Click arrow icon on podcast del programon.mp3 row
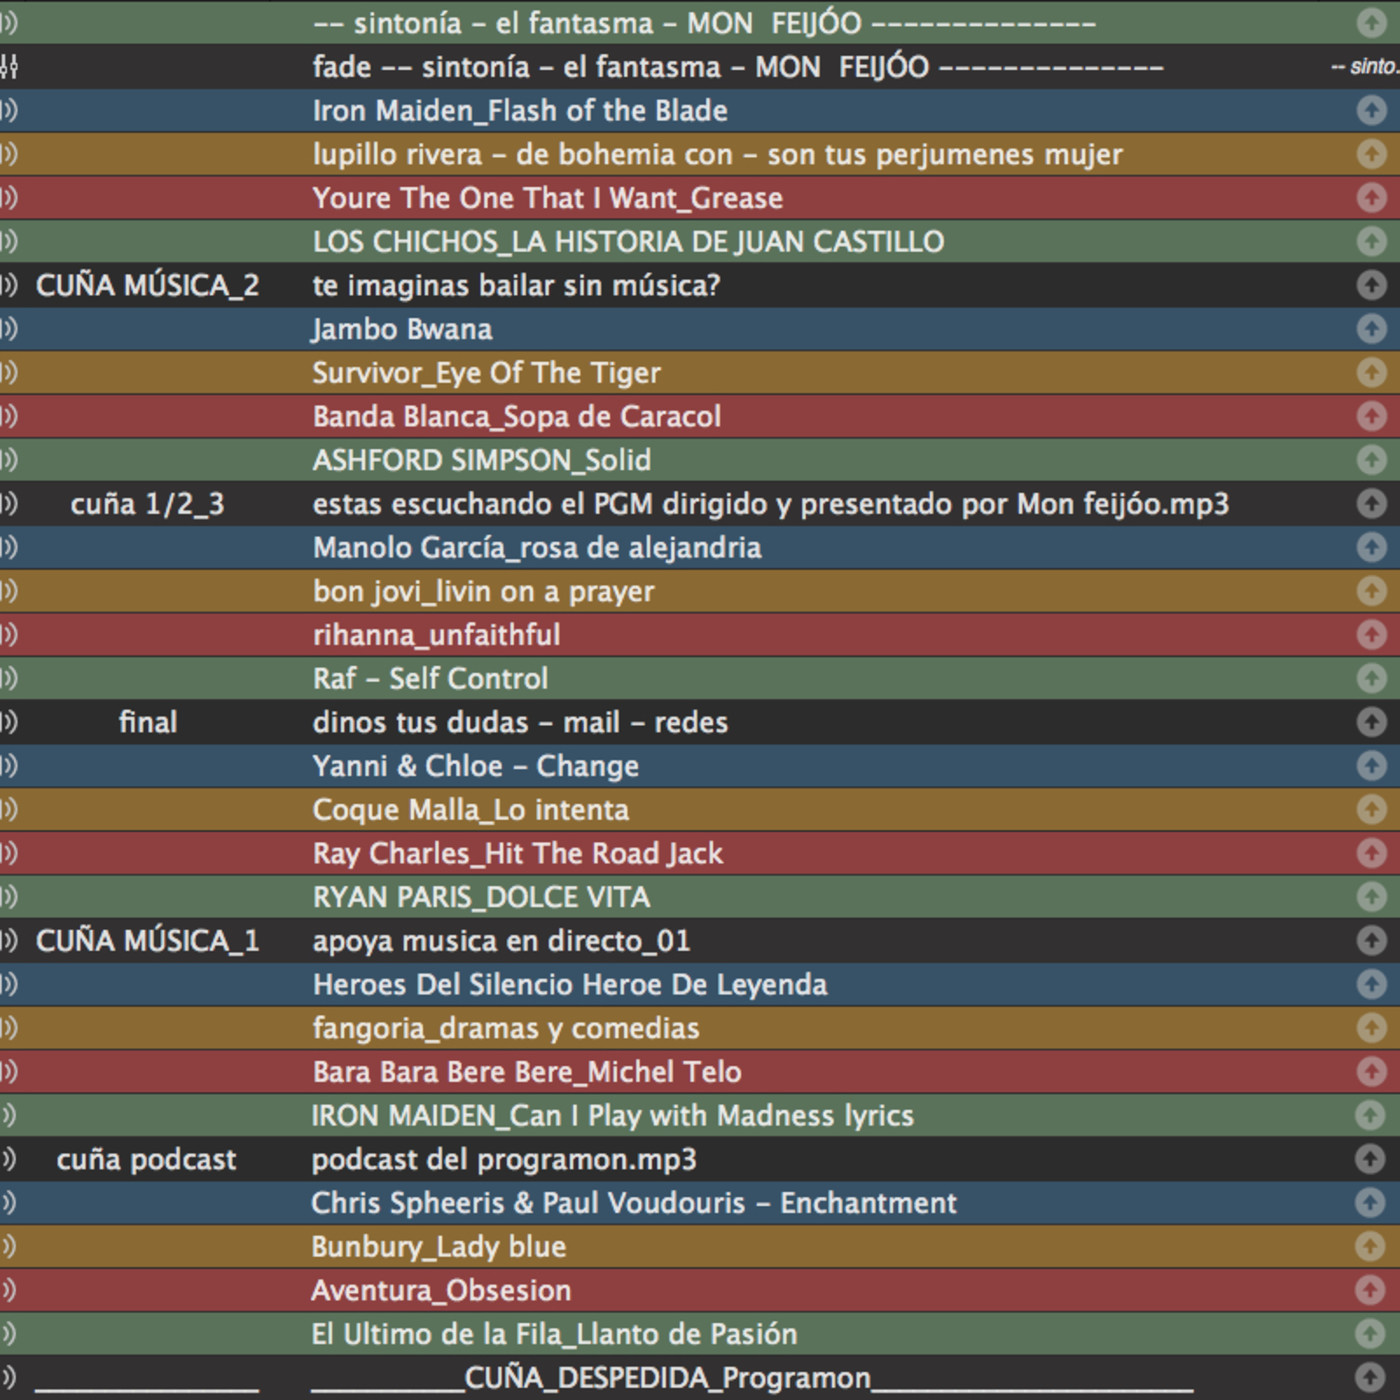The width and height of the screenshot is (1400, 1400). (1370, 1159)
